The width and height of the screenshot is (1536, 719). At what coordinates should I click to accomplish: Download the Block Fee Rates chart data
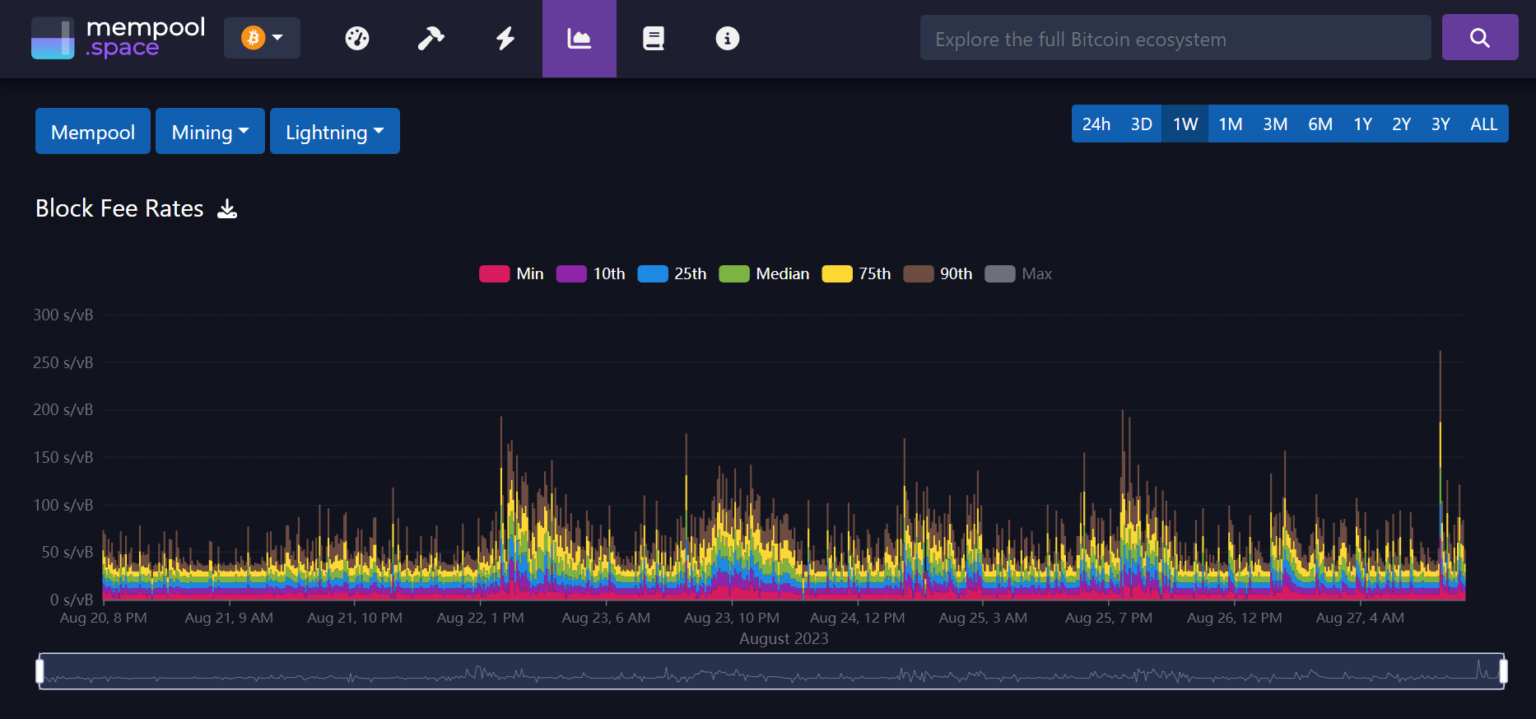(227, 210)
